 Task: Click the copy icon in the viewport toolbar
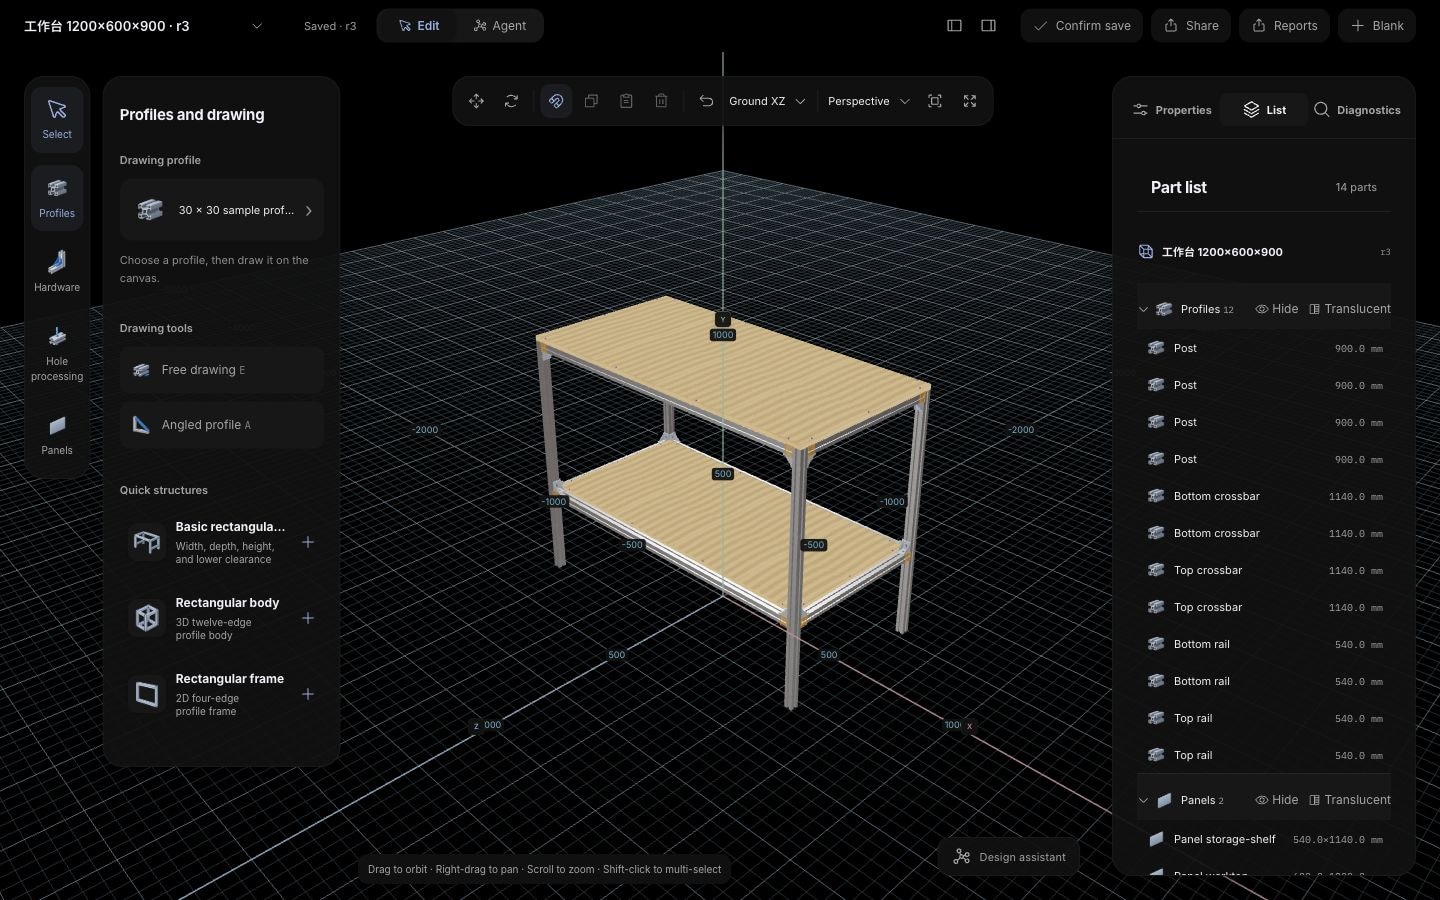pos(591,101)
